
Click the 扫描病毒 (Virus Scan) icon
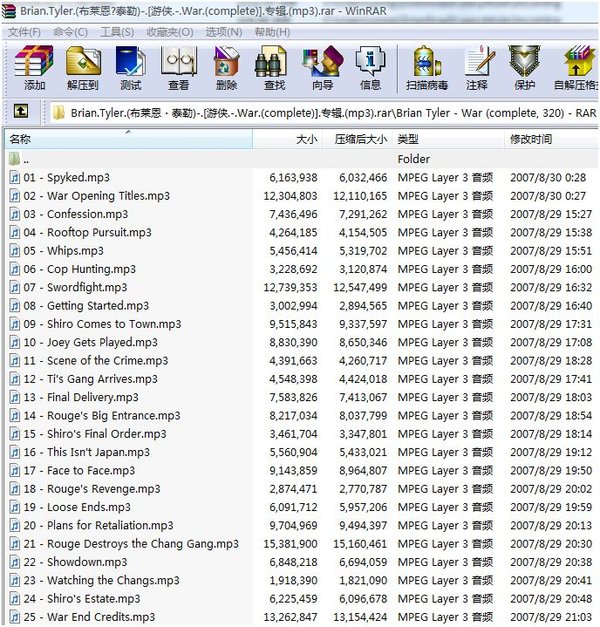(x=426, y=61)
